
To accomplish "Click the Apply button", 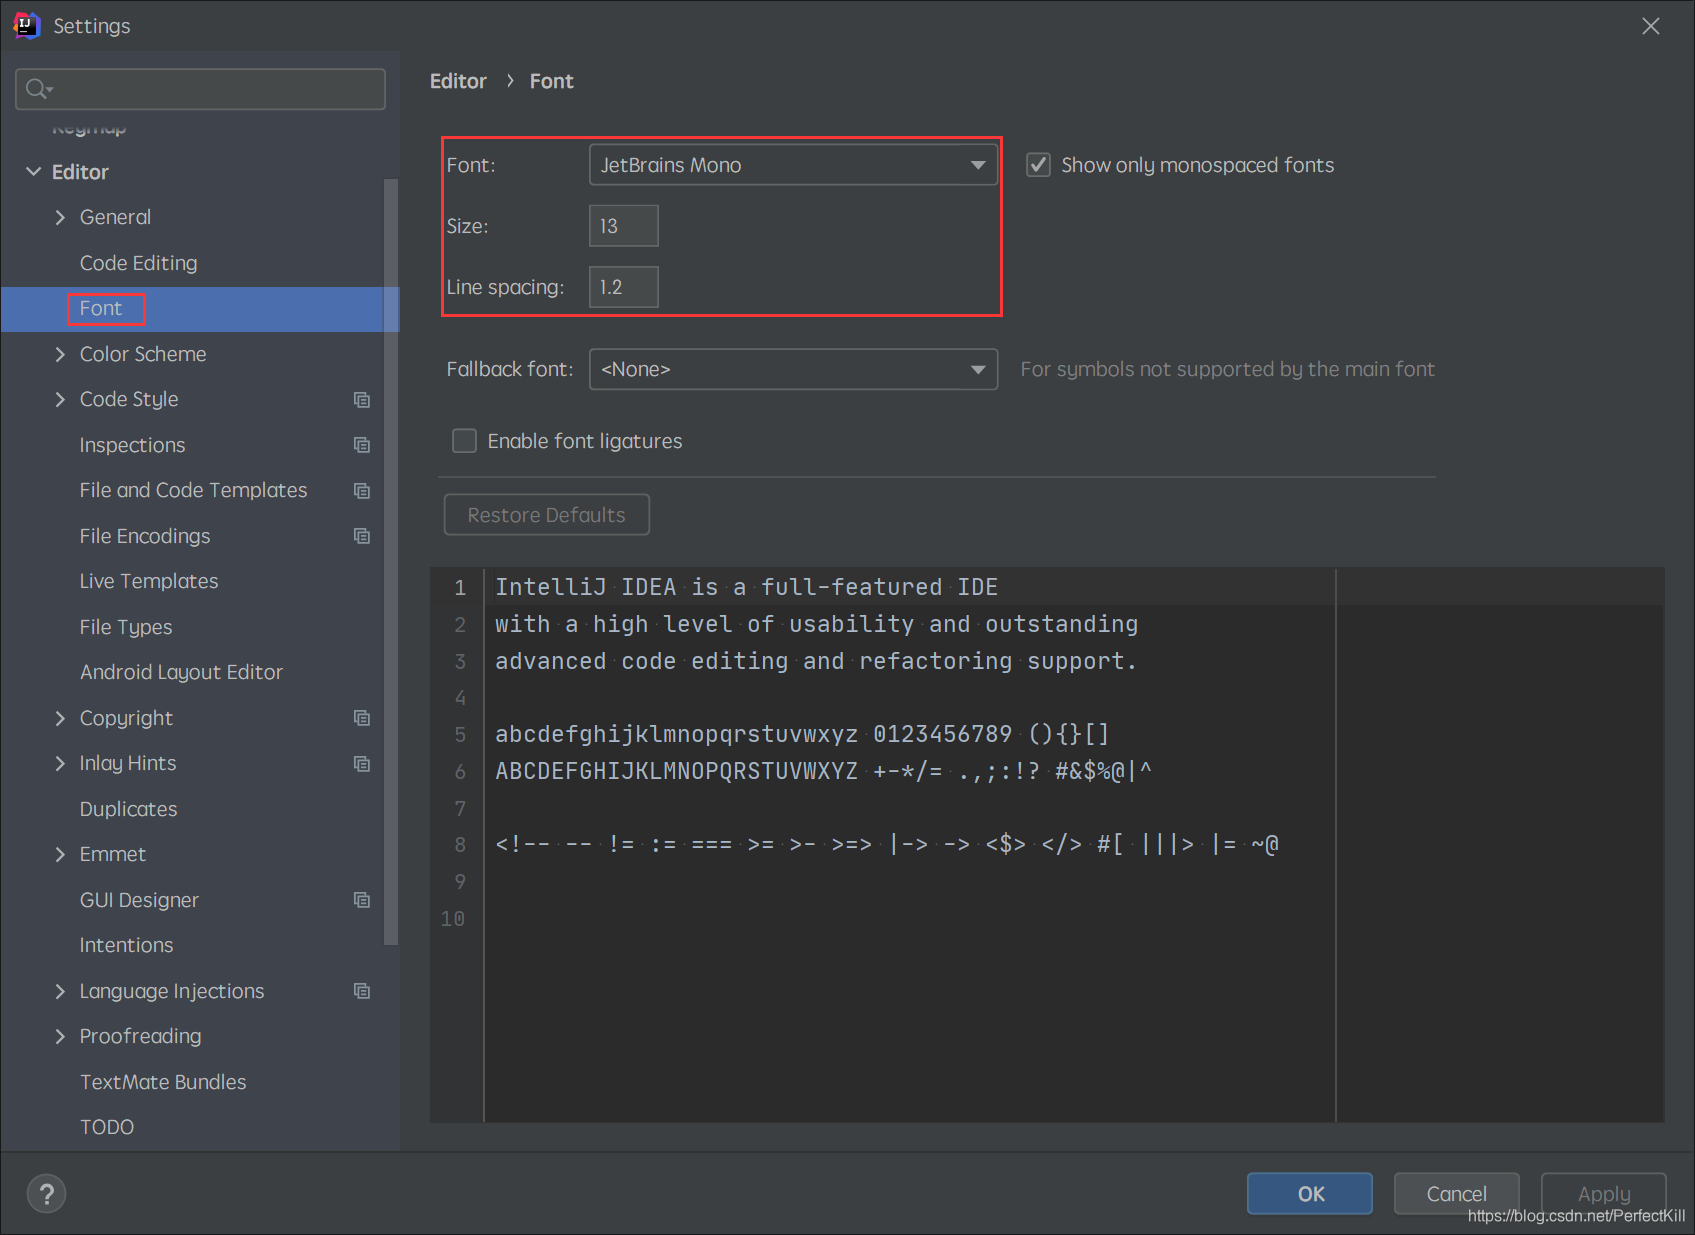I will click(x=1603, y=1193).
